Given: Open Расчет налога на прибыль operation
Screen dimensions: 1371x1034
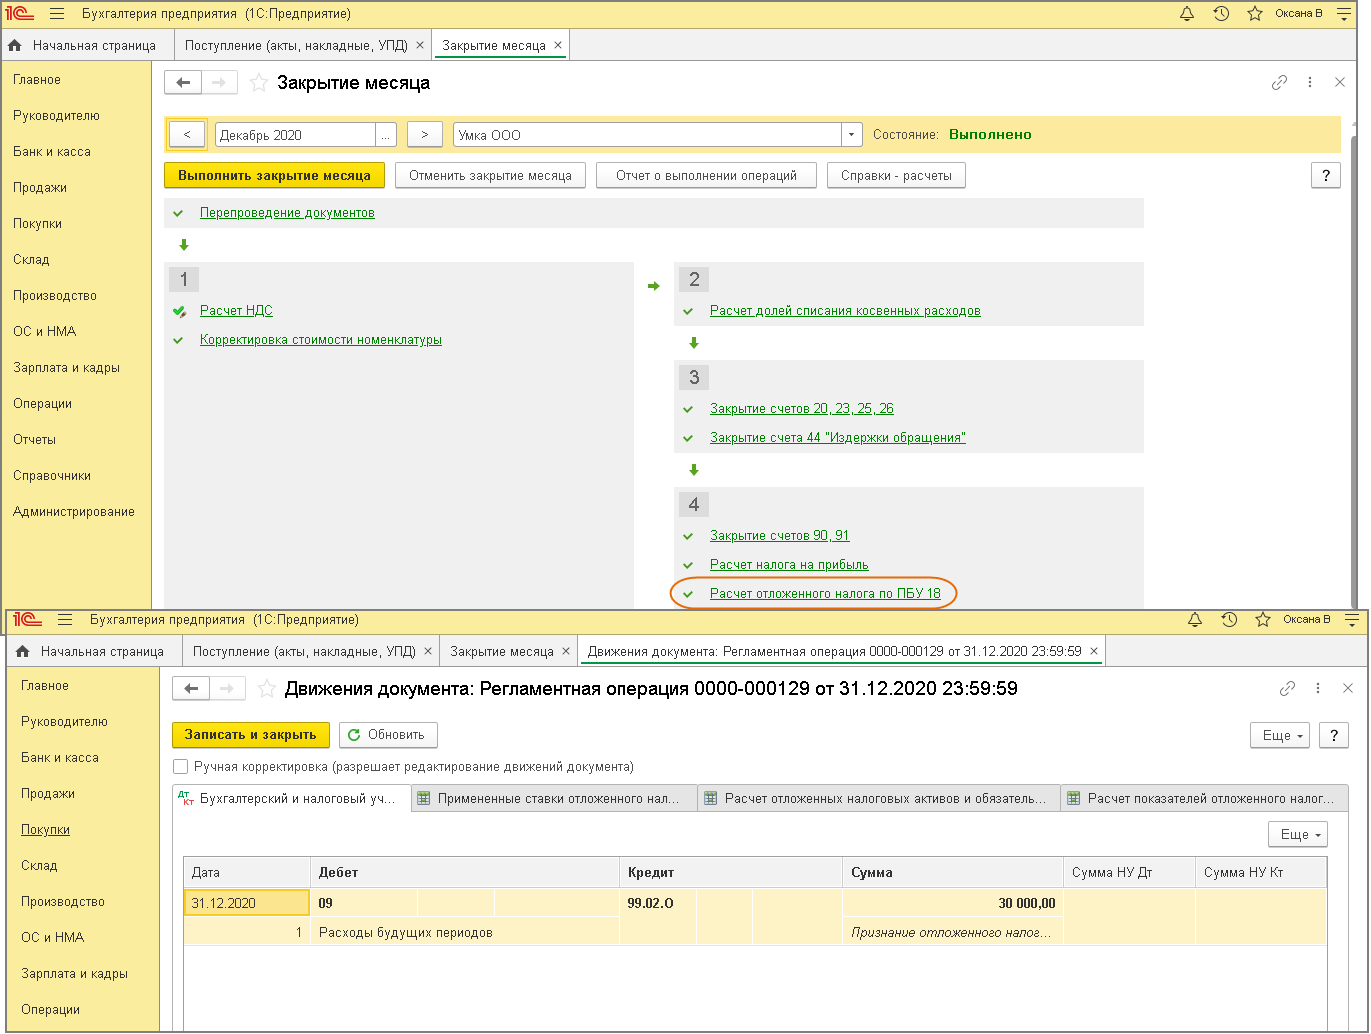Looking at the screenshot, I should (x=789, y=565).
